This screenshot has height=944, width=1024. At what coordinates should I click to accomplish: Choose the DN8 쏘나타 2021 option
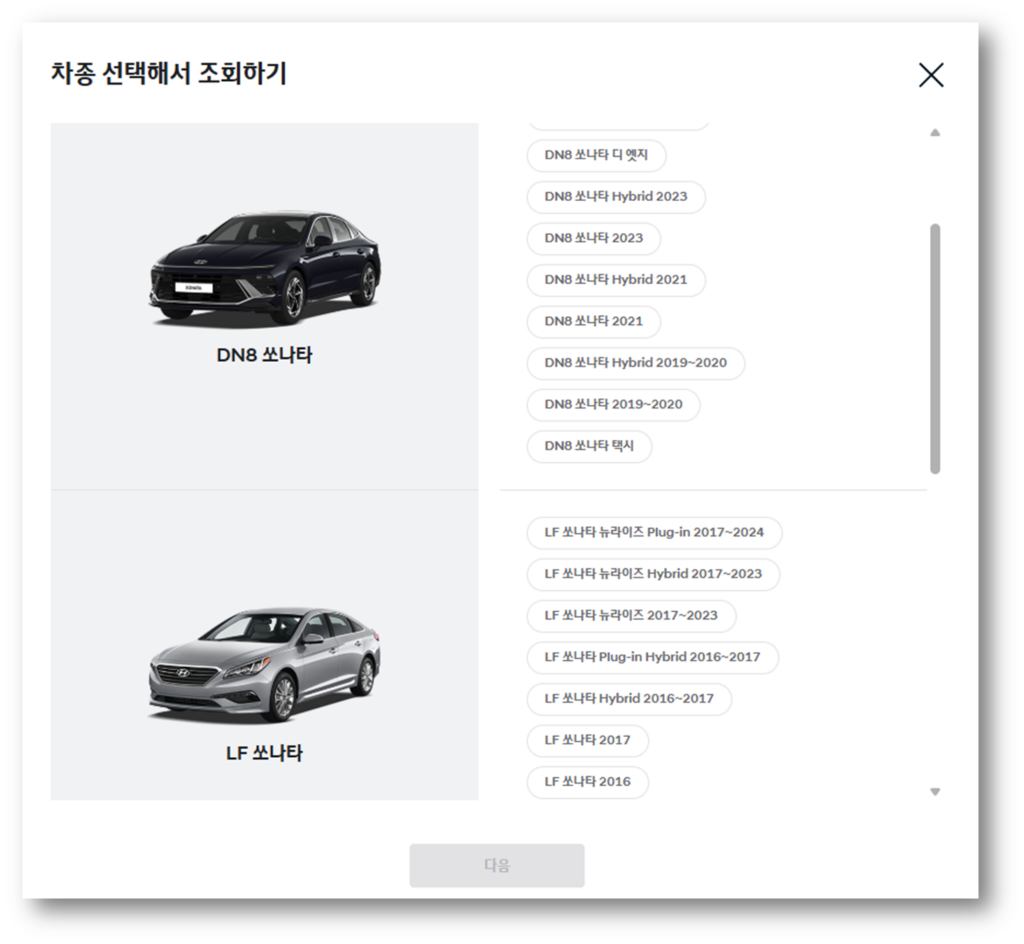(x=593, y=322)
